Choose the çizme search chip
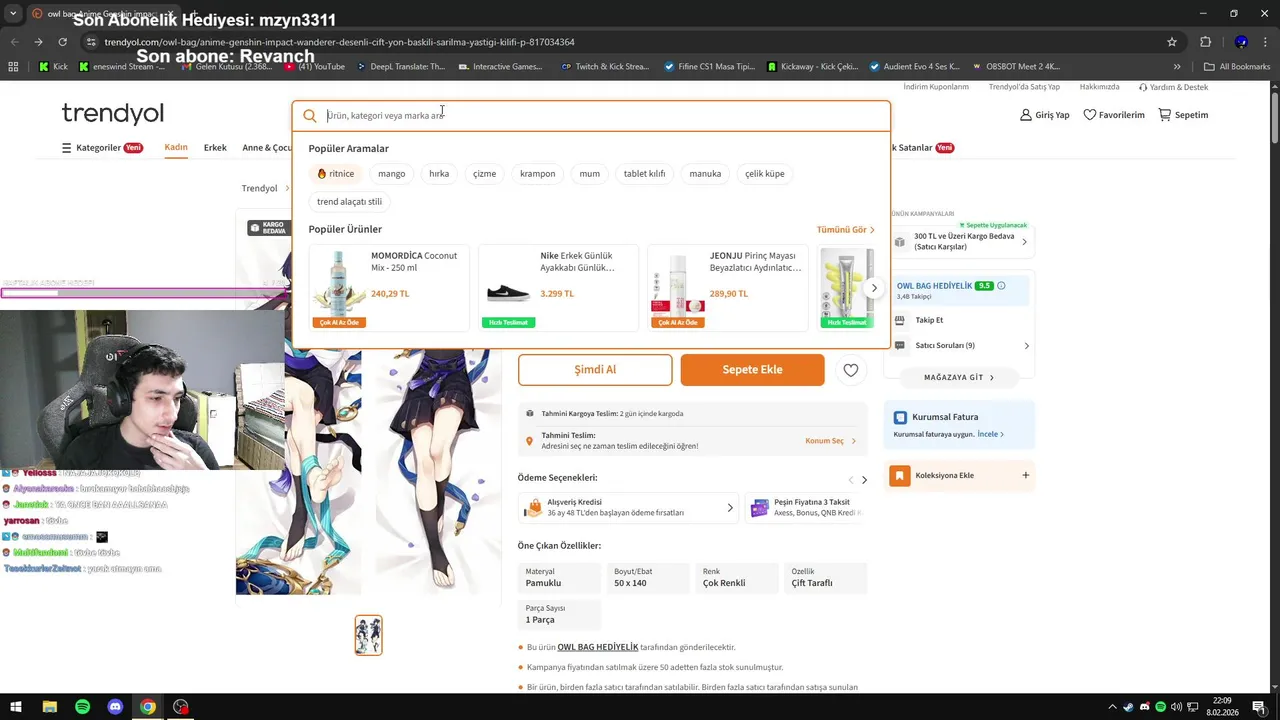1280x720 pixels. pyautogui.click(x=485, y=174)
